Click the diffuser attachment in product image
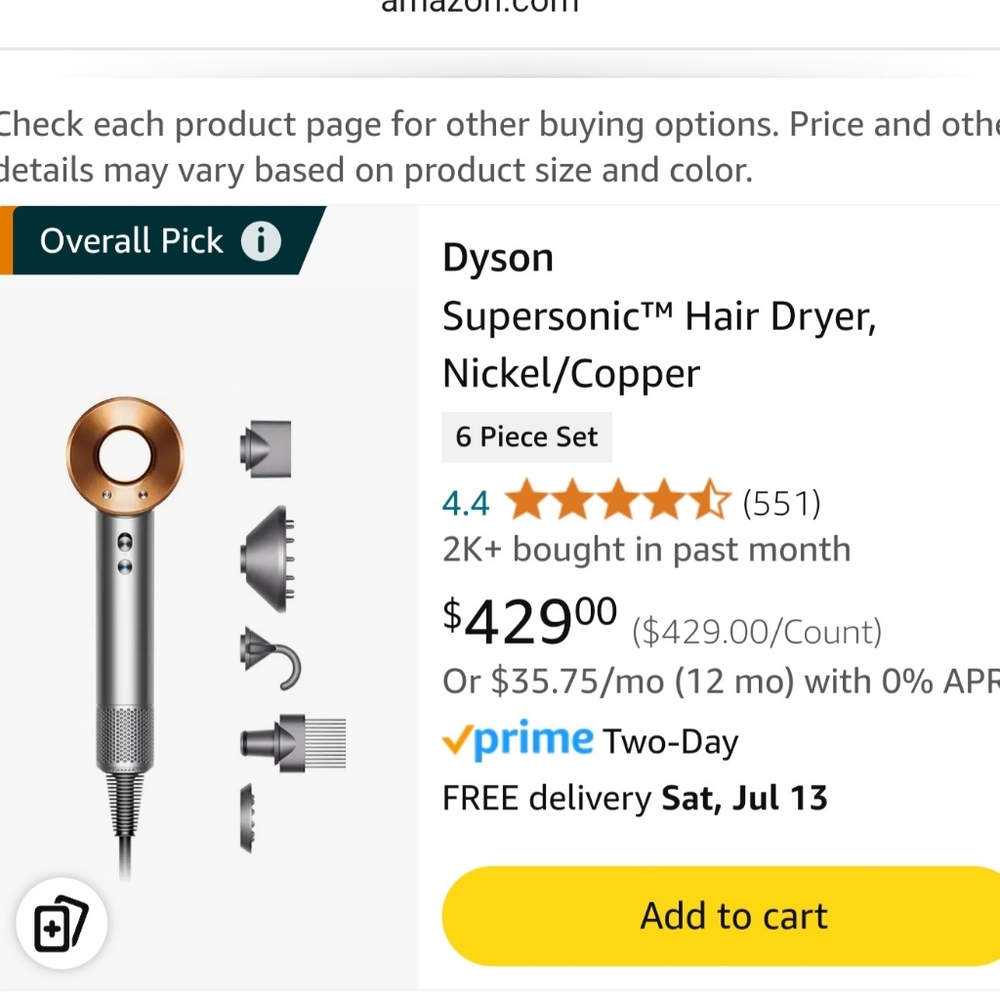The width and height of the screenshot is (1000, 998). coord(265,557)
